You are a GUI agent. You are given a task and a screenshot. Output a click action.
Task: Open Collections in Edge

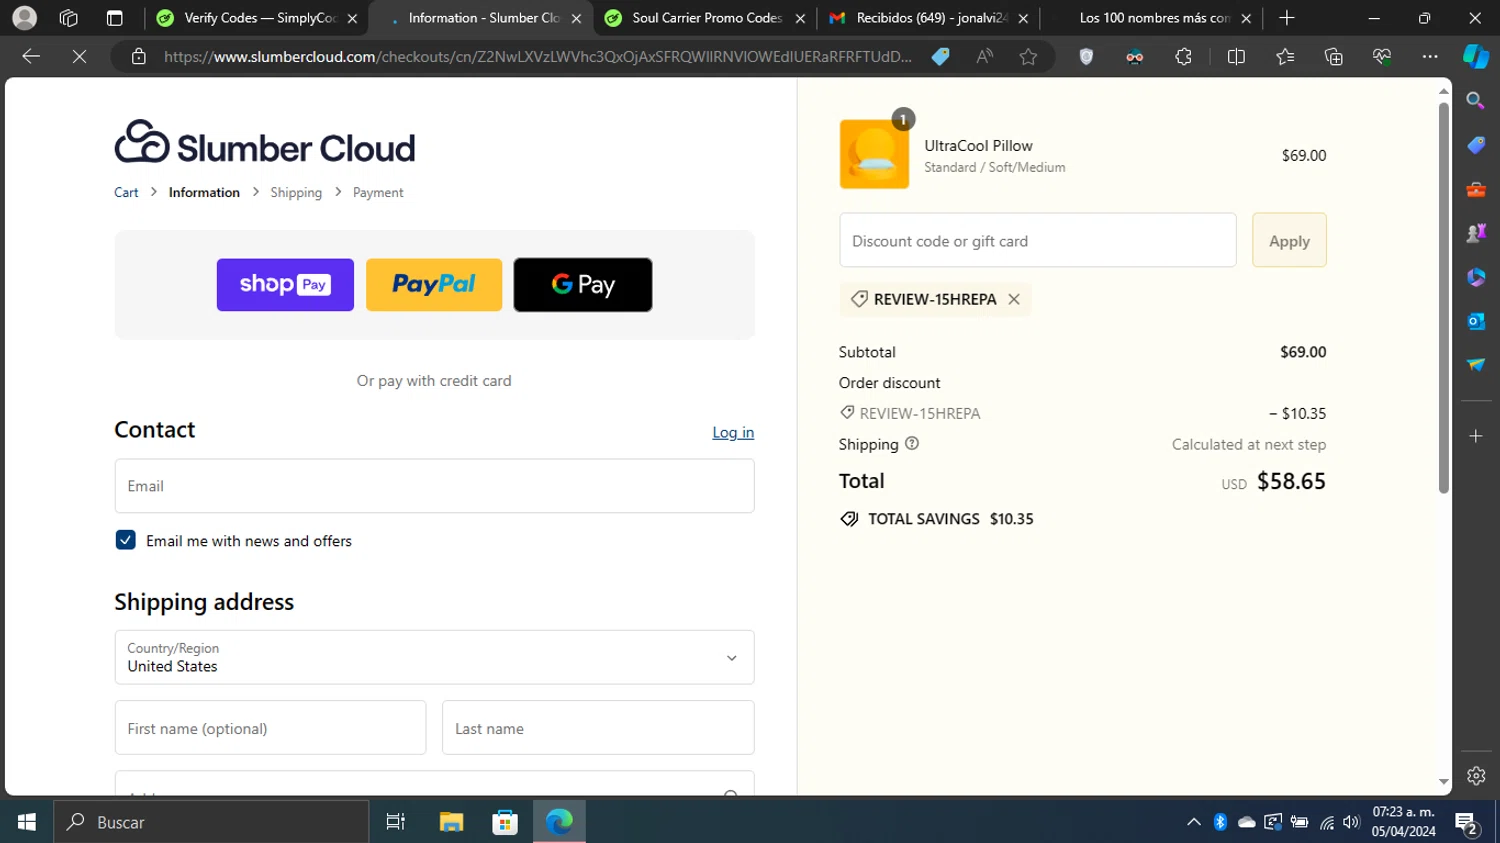coord(1333,57)
